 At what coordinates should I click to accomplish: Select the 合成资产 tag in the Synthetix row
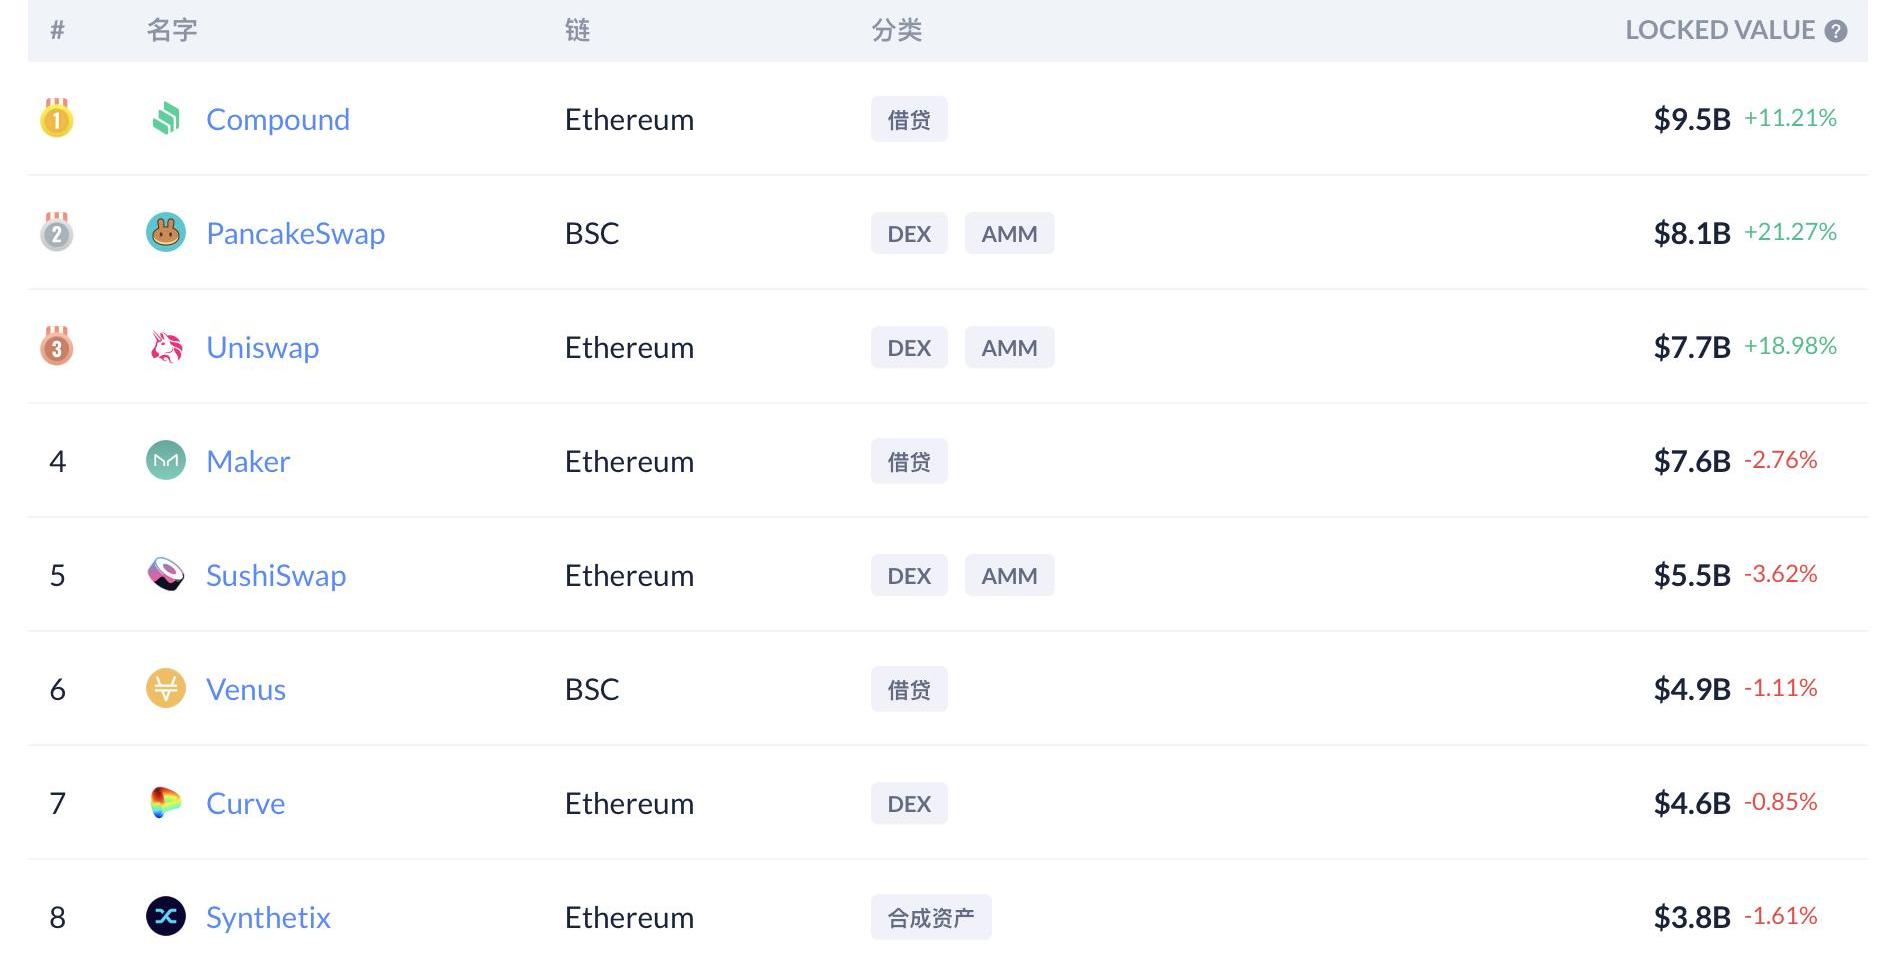(x=931, y=918)
